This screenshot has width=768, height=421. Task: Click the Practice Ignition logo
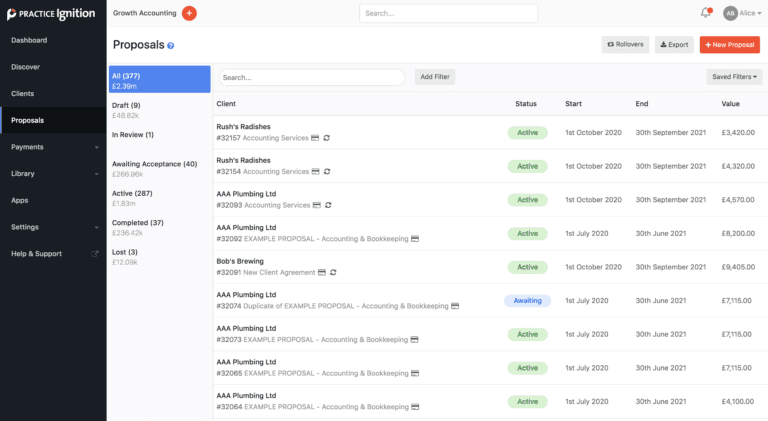click(52, 14)
